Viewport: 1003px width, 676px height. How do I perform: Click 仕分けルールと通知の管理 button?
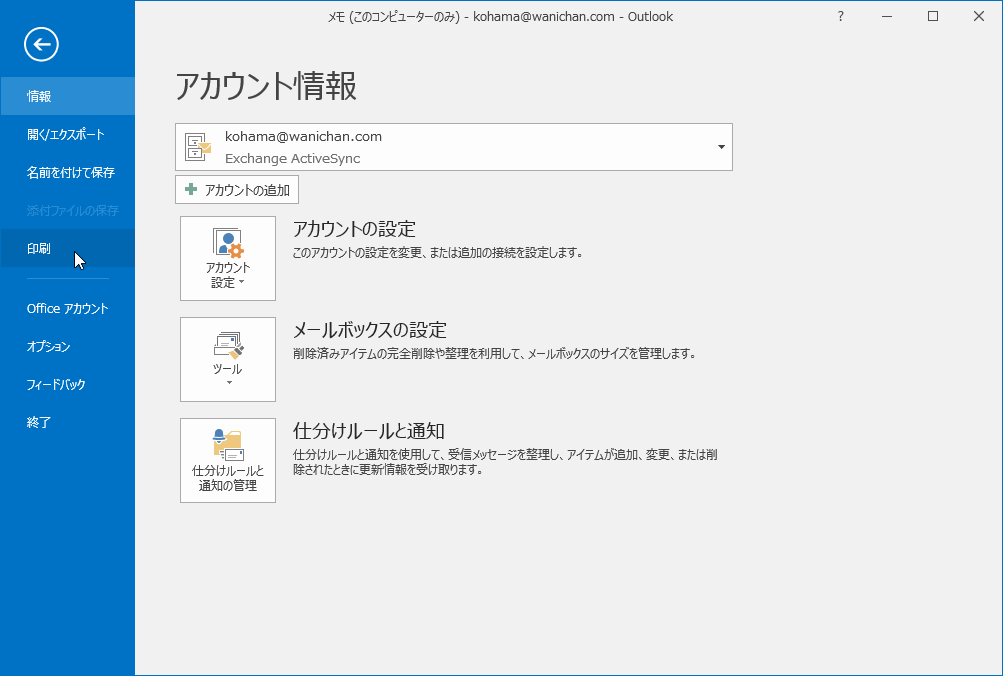pos(228,460)
